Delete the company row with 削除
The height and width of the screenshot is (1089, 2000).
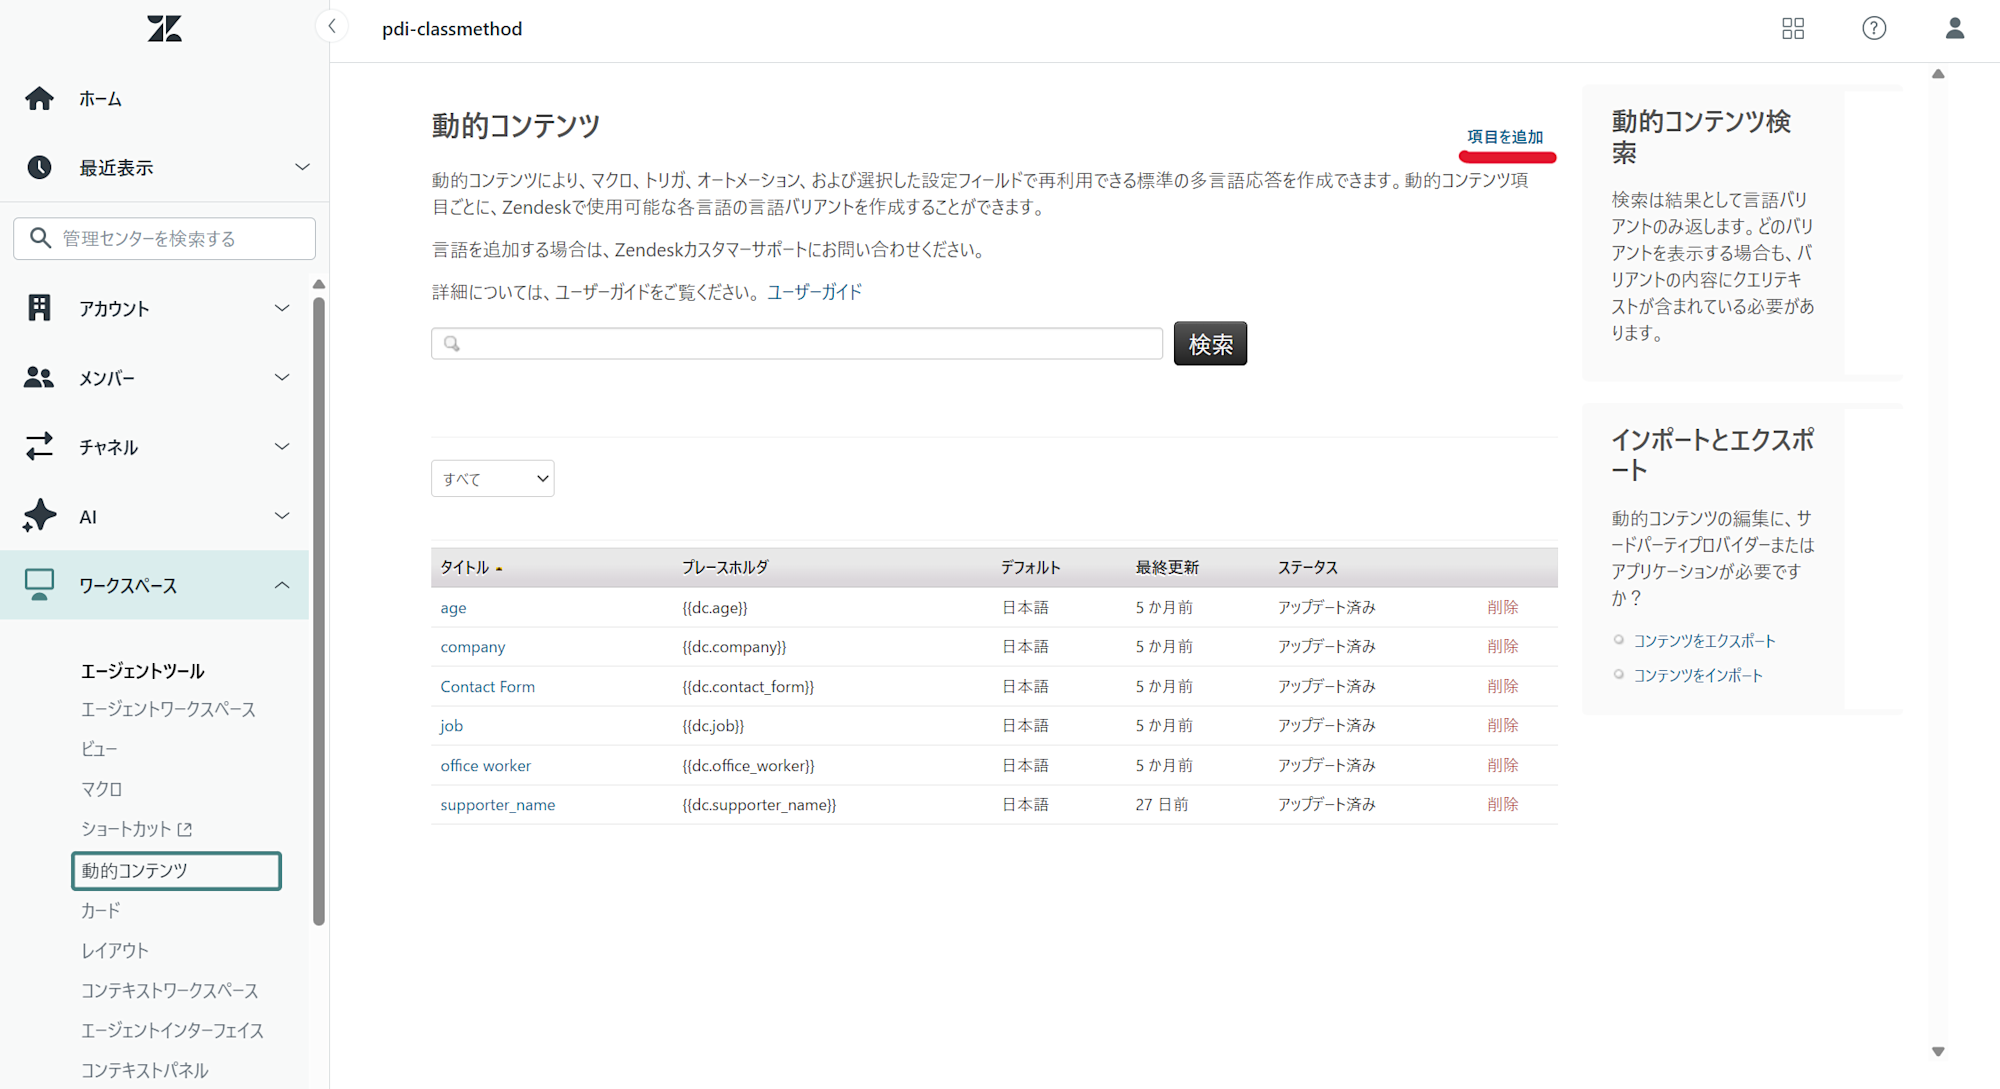coord(1502,647)
